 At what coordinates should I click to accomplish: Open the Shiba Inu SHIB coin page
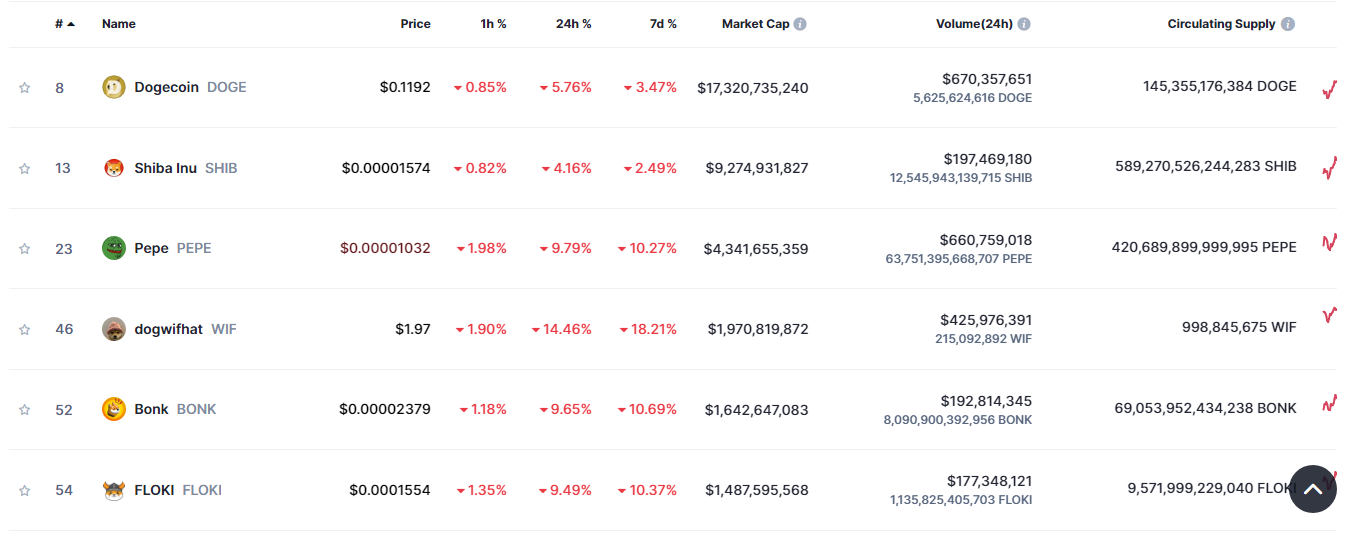(186, 168)
